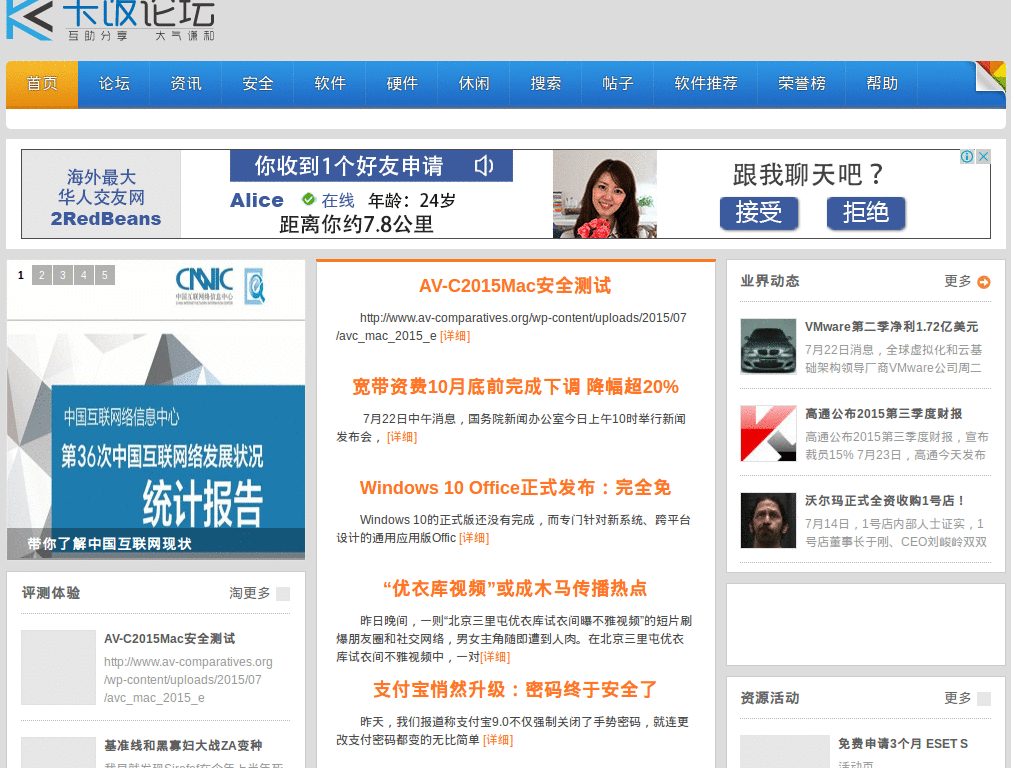
Task: Switch slideshow to slide 3
Action: 63,275
